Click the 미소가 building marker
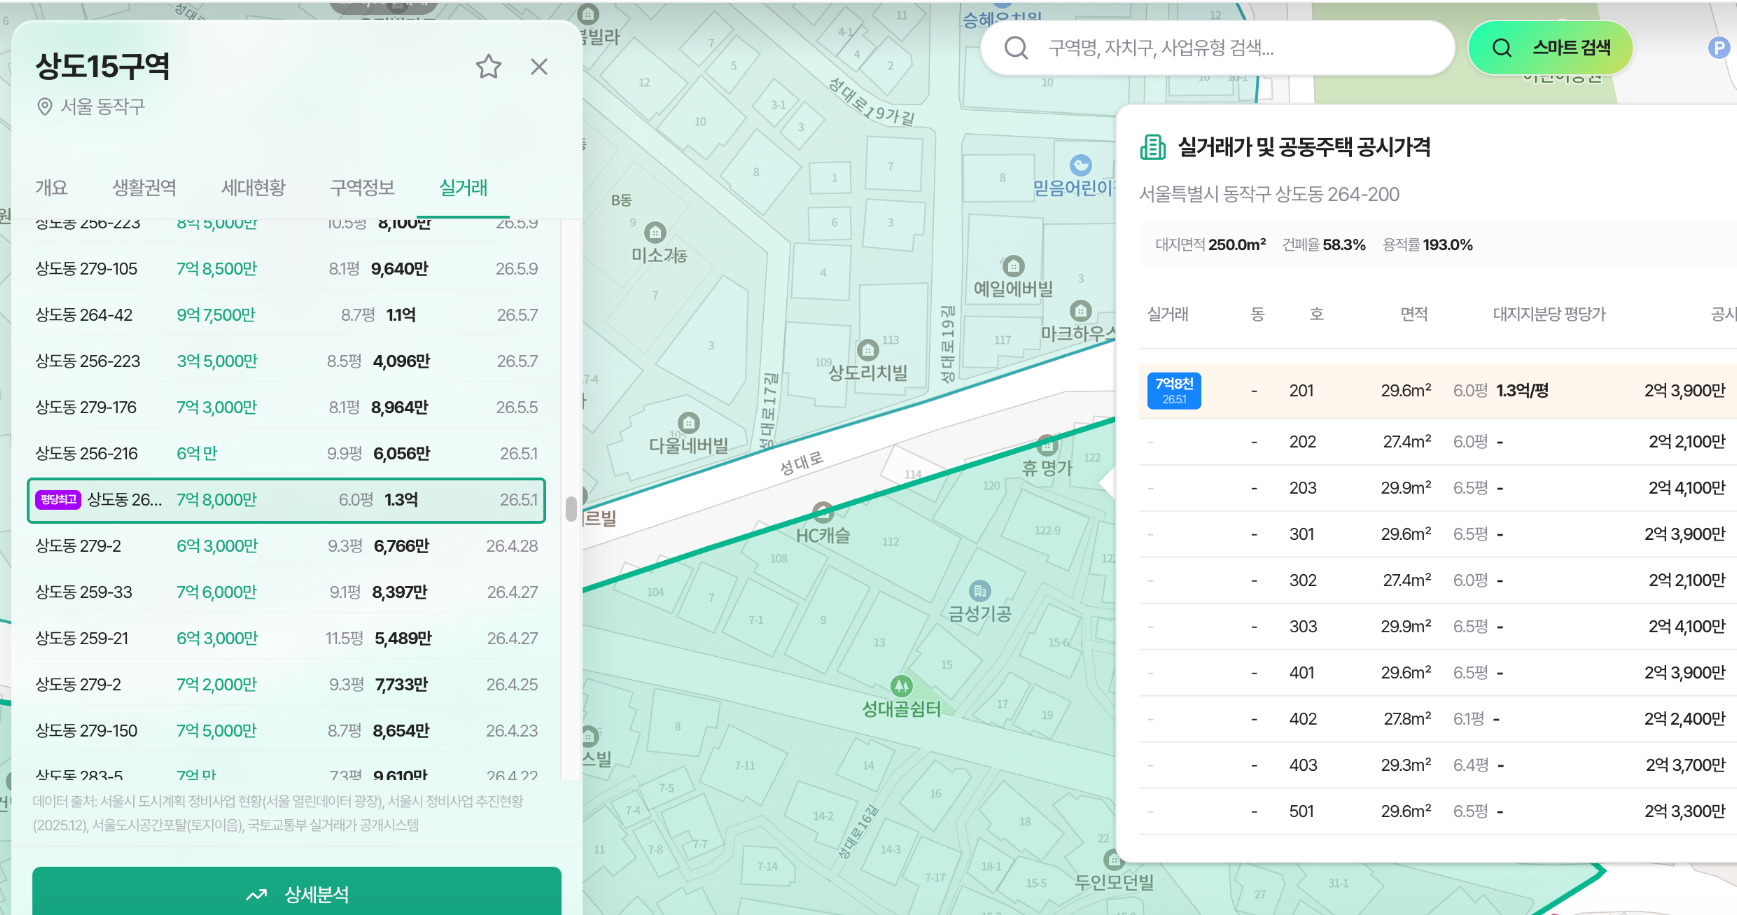Screen dimensions: 1737x915 [x=656, y=233]
